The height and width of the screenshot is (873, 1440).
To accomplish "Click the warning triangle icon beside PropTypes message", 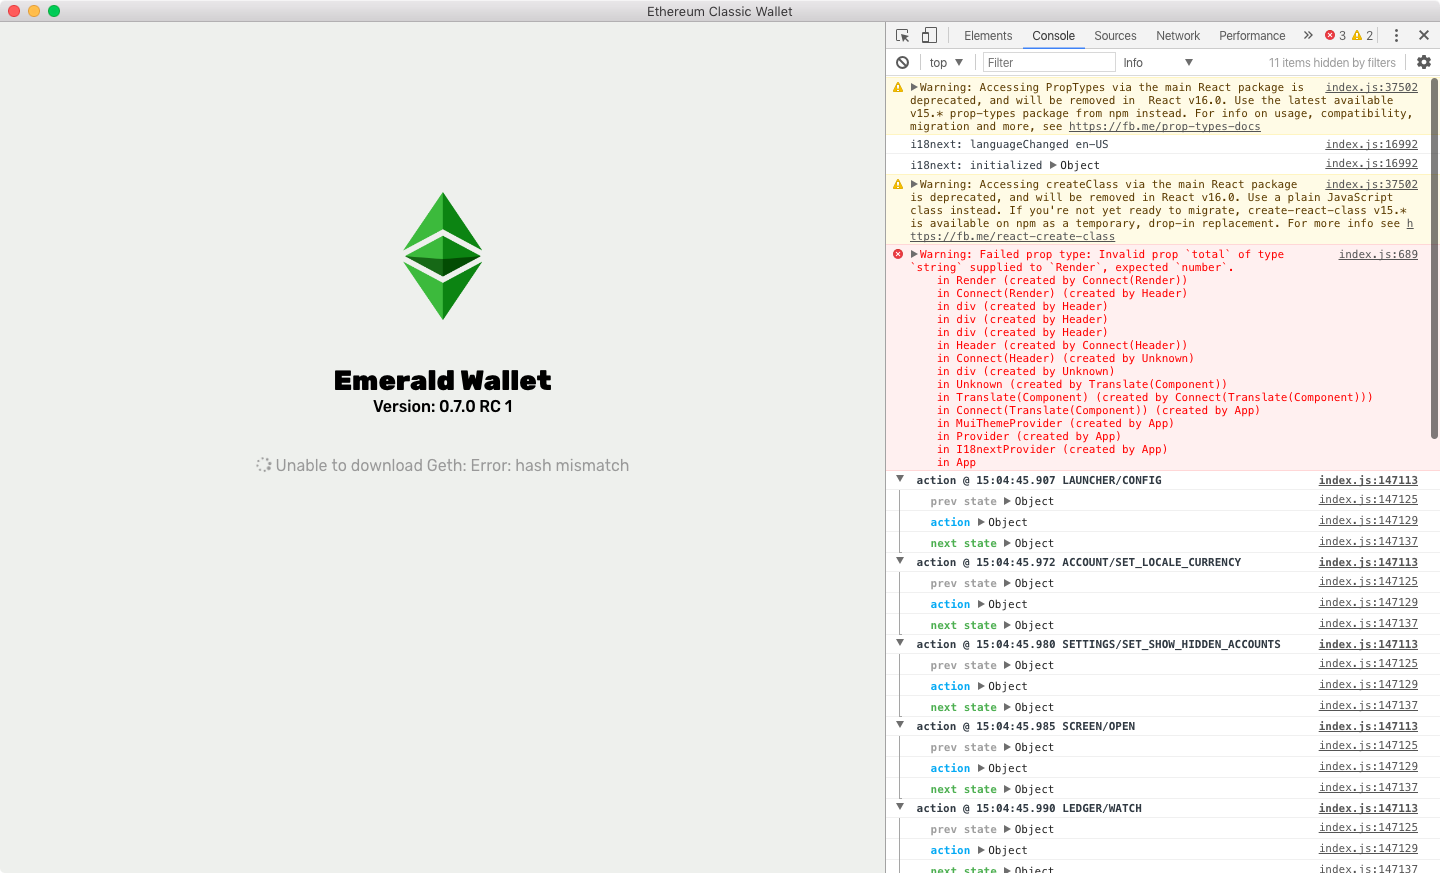I will pyautogui.click(x=898, y=87).
